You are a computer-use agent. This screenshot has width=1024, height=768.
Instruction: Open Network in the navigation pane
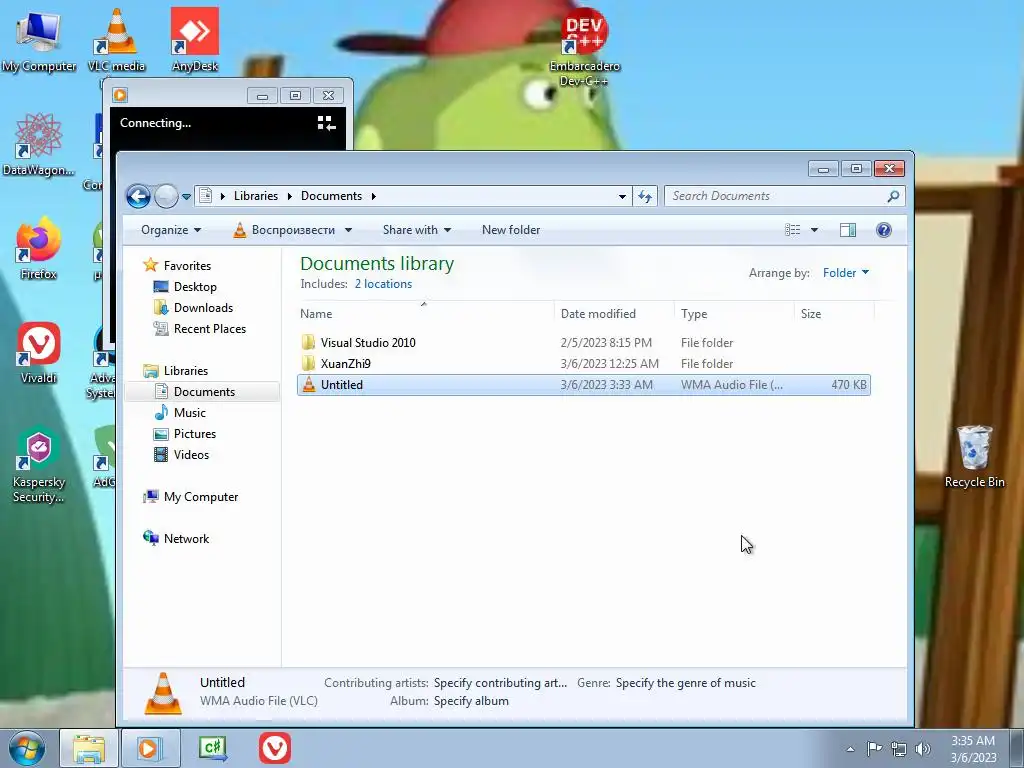[186, 539]
